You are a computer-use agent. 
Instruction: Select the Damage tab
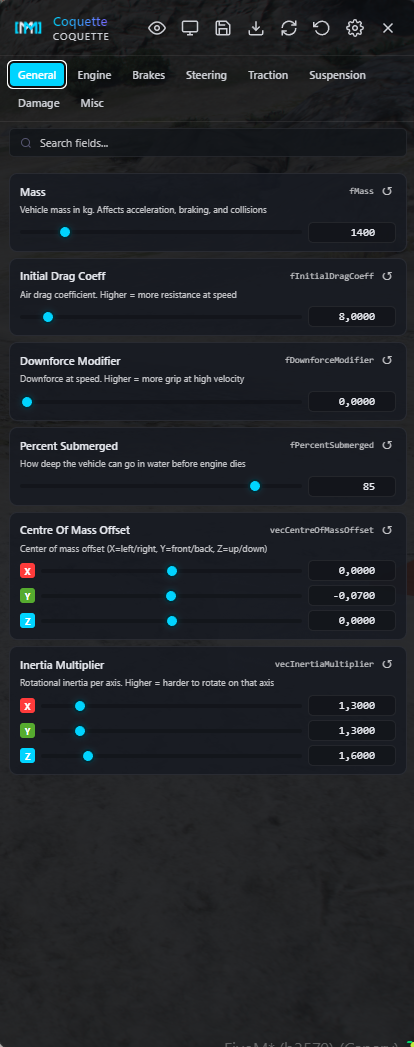pyautogui.click(x=39, y=103)
